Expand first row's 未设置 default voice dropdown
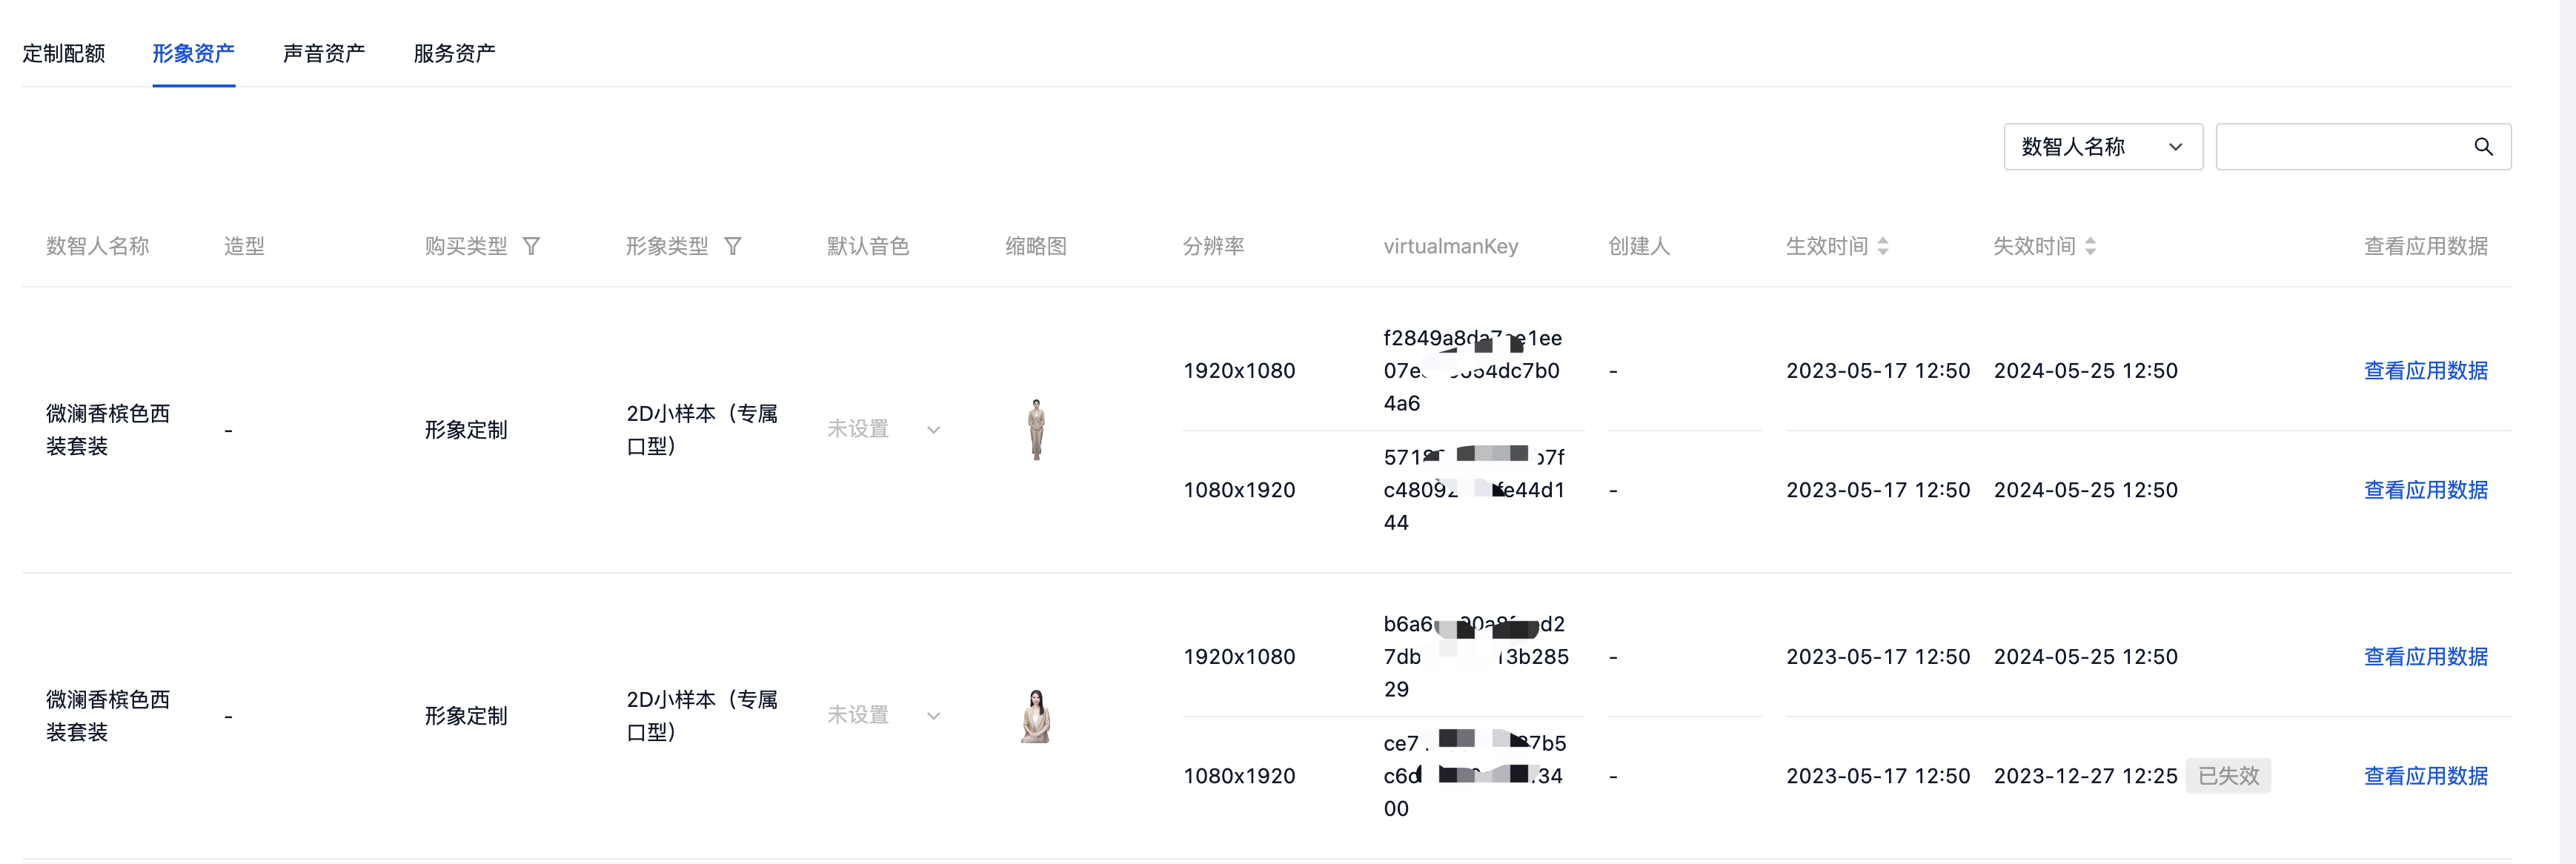The height and width of the screenshot is (864, 2576). point(884,430)
